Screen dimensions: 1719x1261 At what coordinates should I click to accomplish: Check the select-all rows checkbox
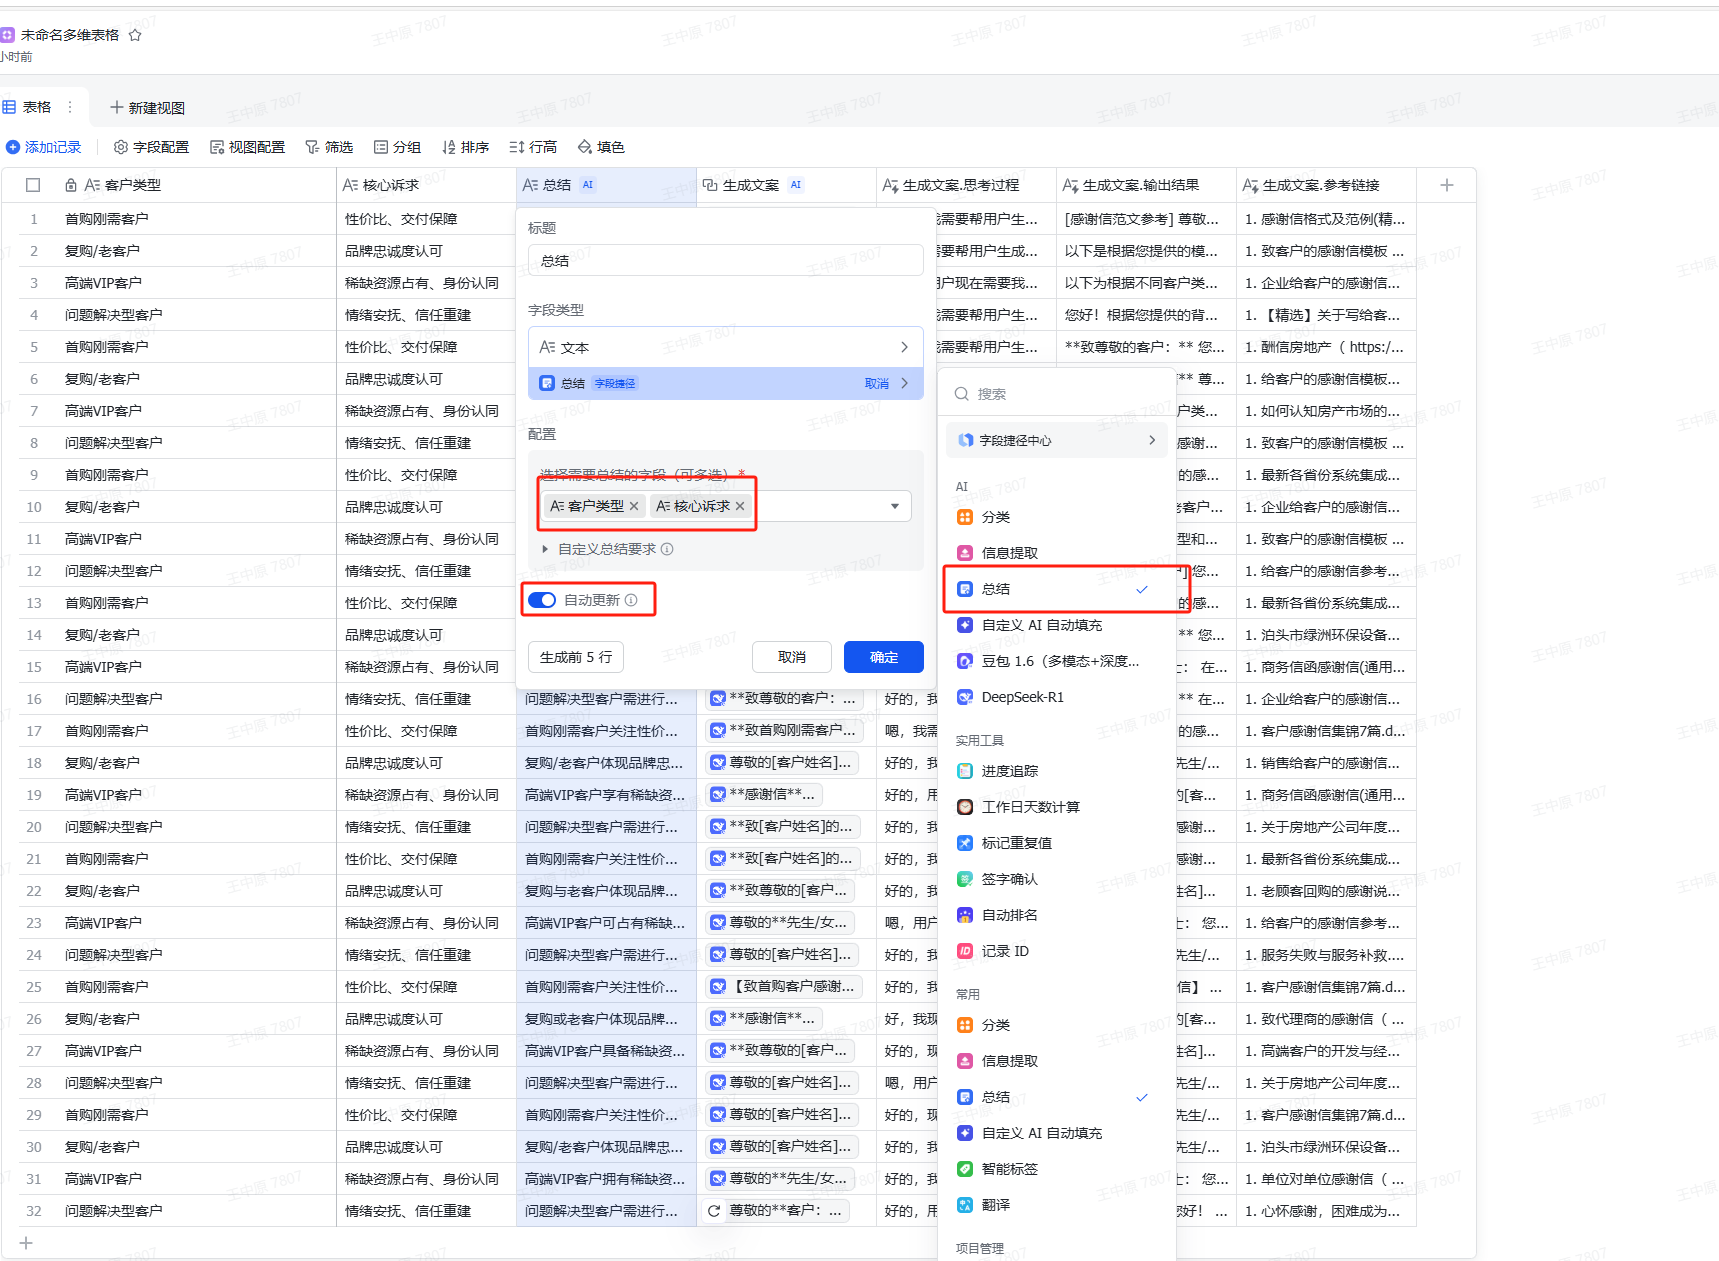pos(33,185)
